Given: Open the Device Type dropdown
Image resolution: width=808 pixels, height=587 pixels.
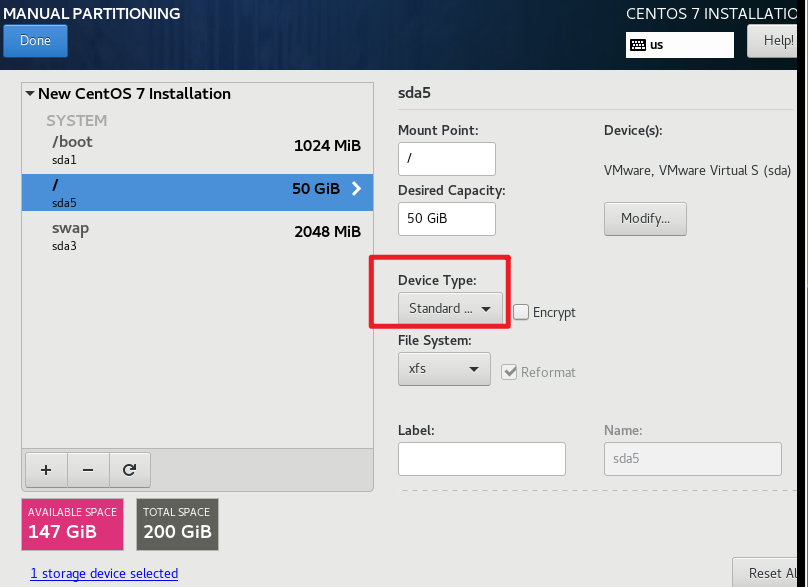Looking at the screenshot, I should coord(450,308).
